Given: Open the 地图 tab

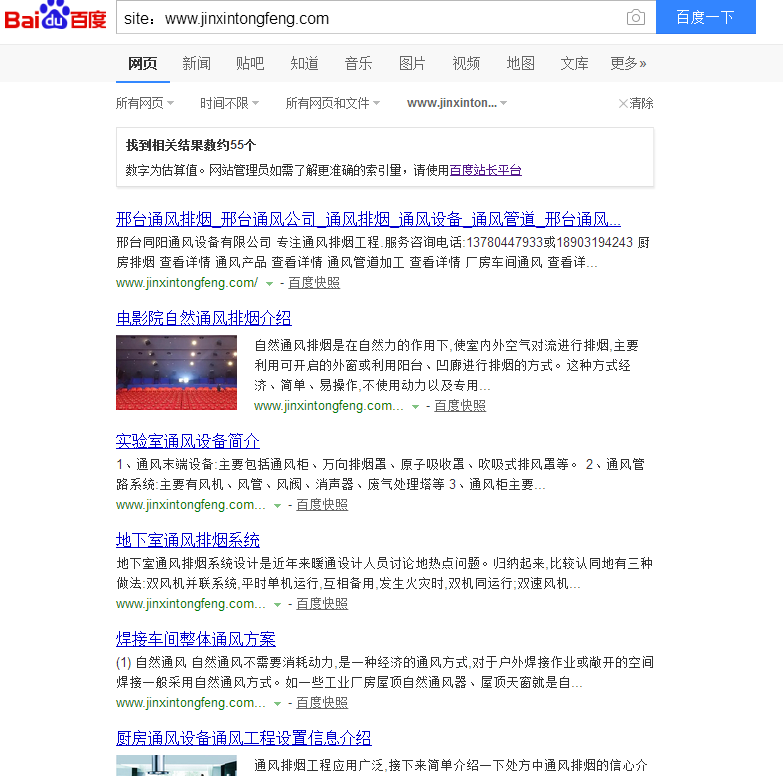Looking at the screenshot, I should click(x=520, y=63).
